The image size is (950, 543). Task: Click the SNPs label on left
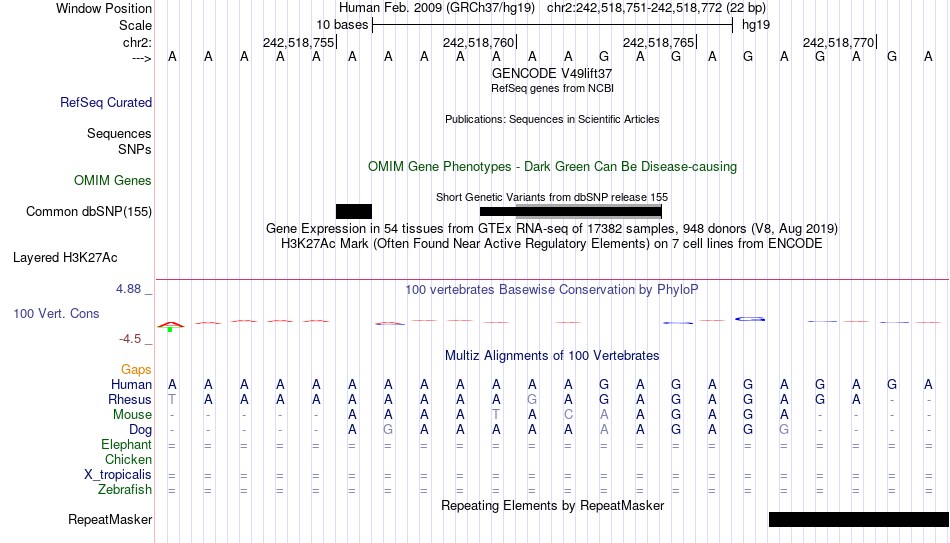click(135, 149)
